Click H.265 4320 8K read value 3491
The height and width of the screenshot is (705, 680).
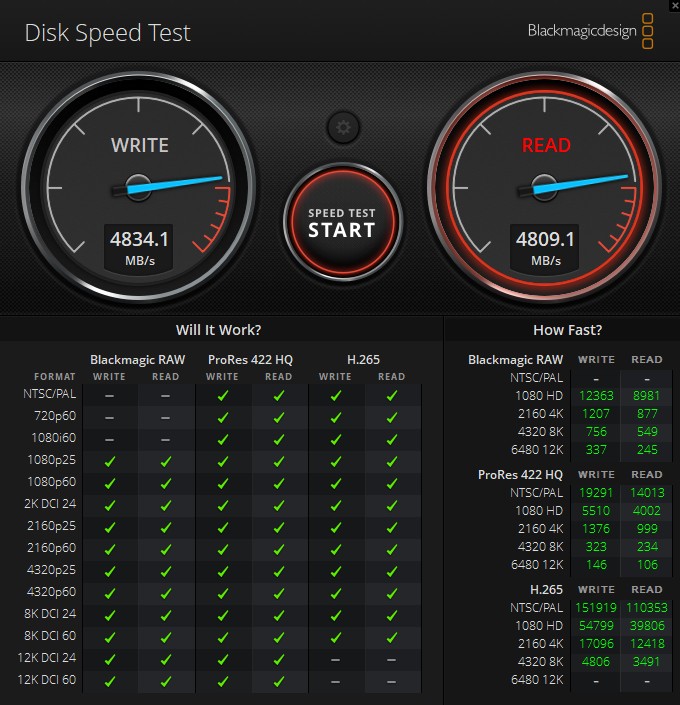[x=646, y=662]
